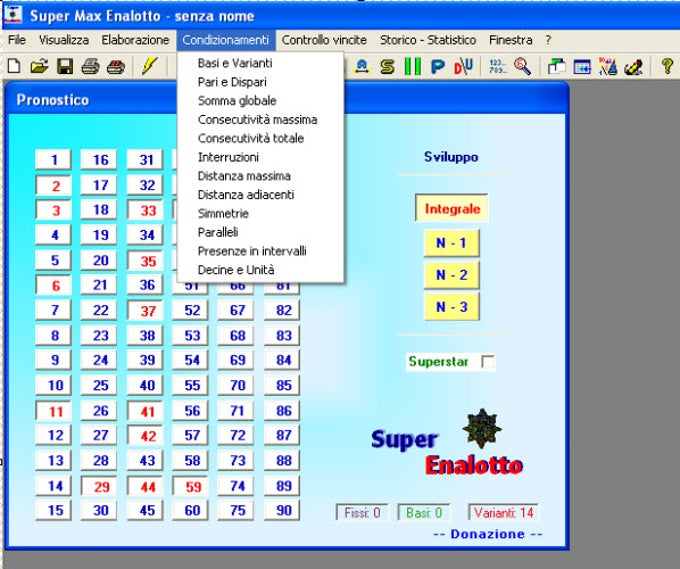Click the N - 1 button

[x=451, y=243]
